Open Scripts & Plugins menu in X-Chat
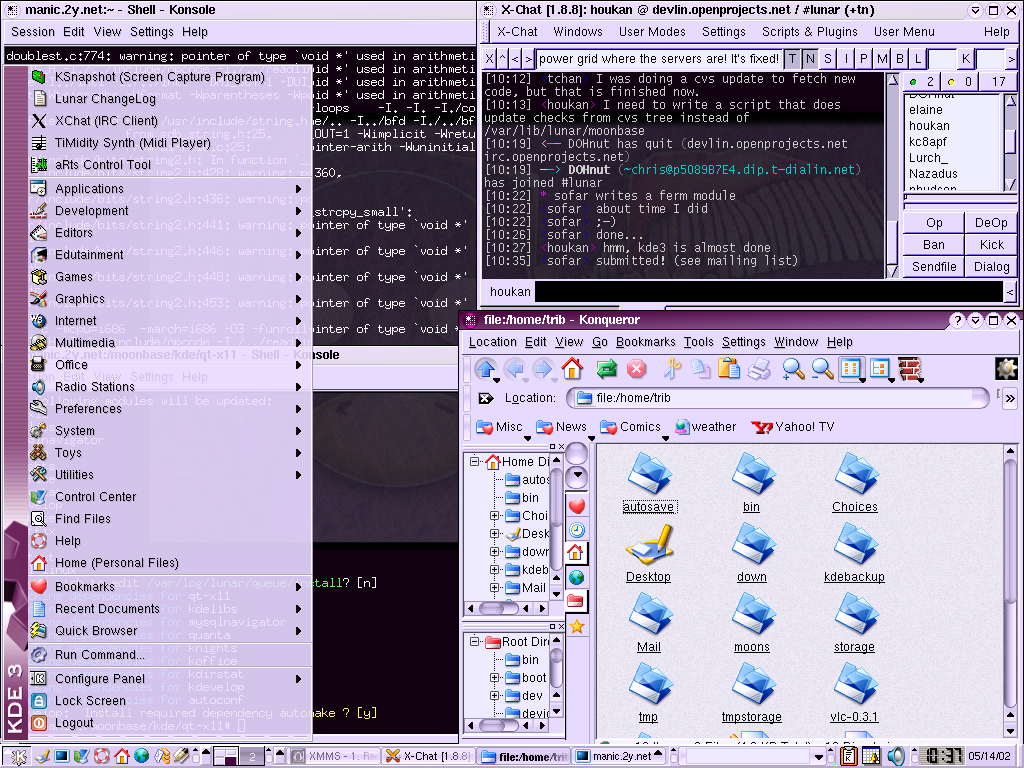 click(810, 32)
